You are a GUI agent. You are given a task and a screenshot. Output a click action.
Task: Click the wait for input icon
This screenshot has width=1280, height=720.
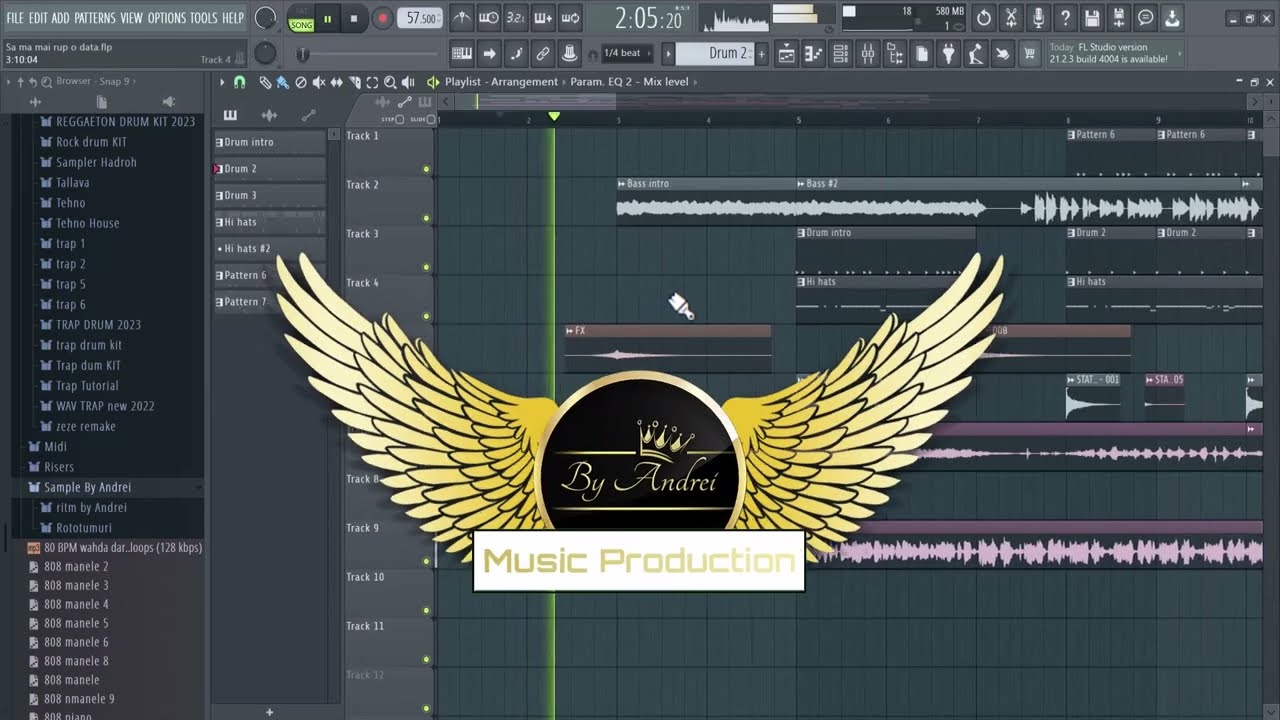(x=488, y=18)
